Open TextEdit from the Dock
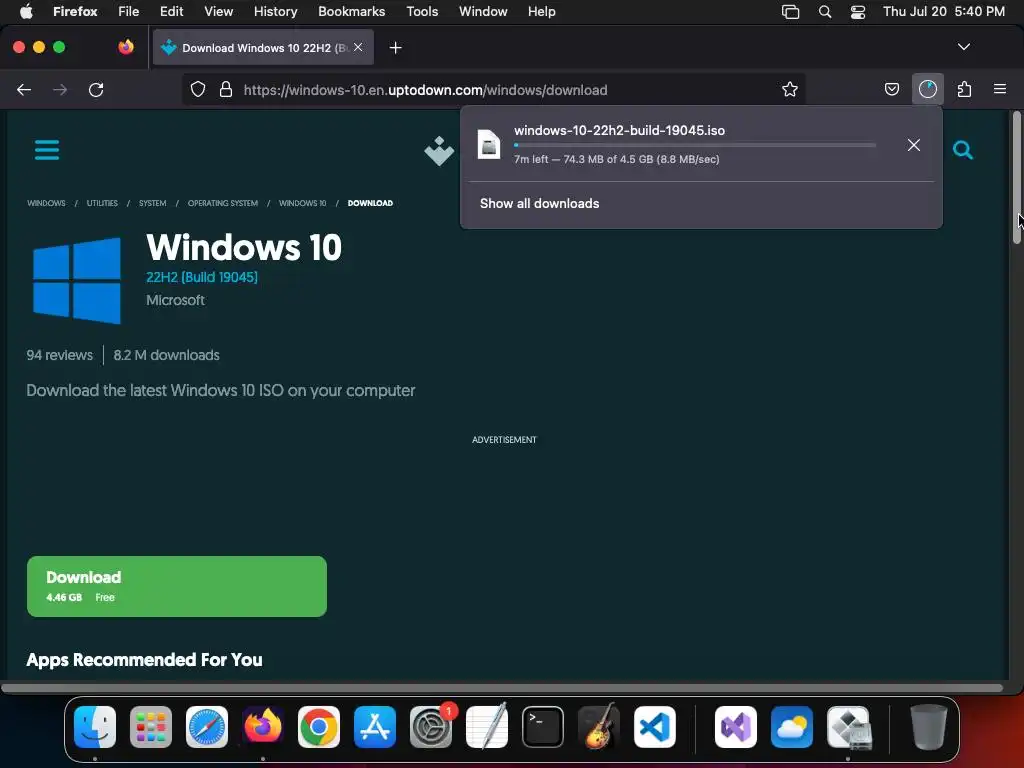Viewport: 1024px width, 768px height. pos(487,727)
